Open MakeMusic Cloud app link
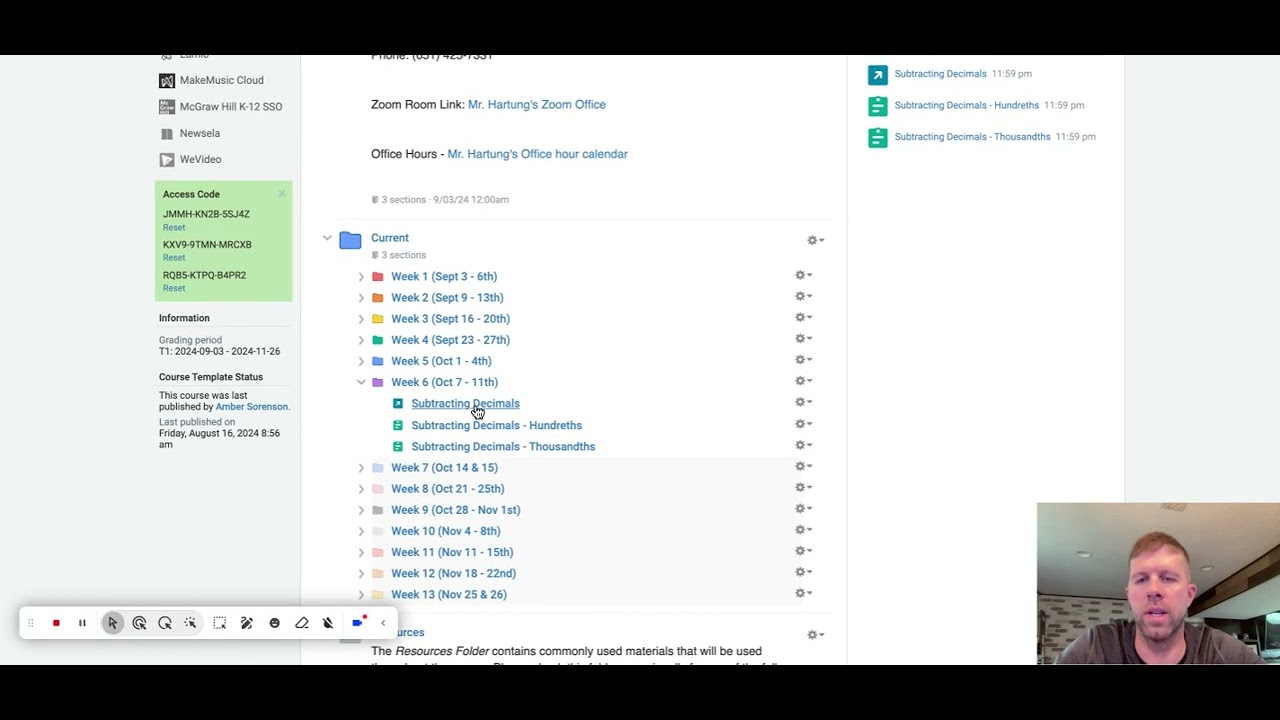 (221, 80)
